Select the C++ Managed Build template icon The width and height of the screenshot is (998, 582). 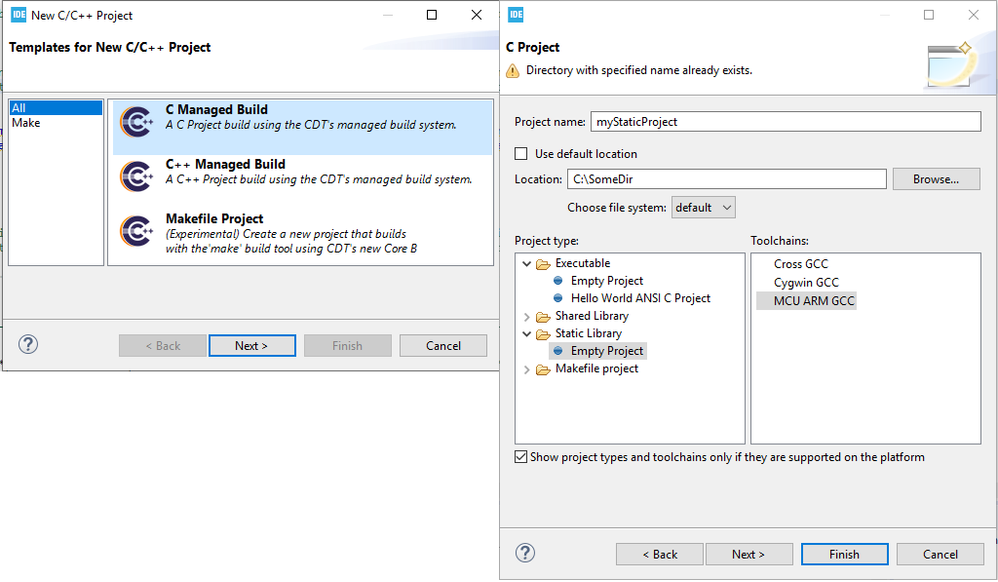(x=136, y=176)
